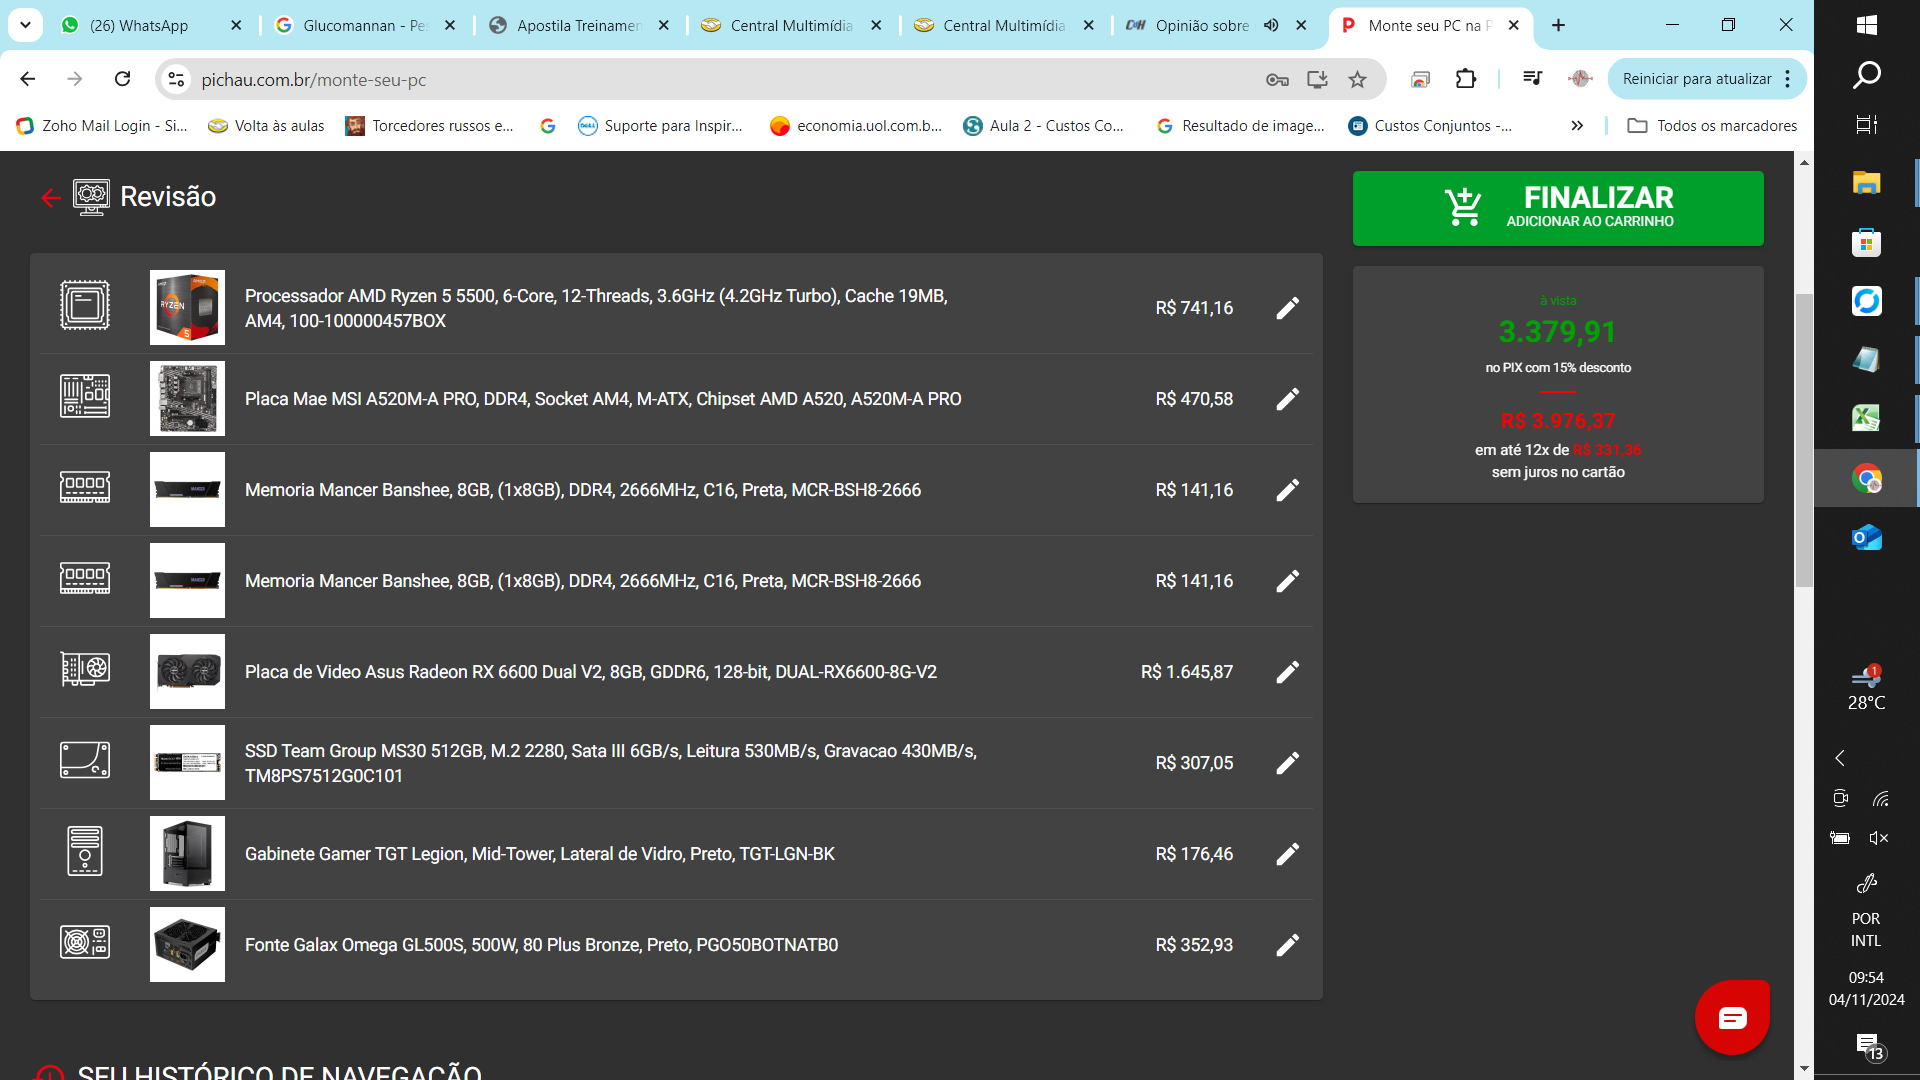Expand hidden bookmarks chevron
The height and width of the screenshot is (1080, 1920).
click(x=1577, y=126)
